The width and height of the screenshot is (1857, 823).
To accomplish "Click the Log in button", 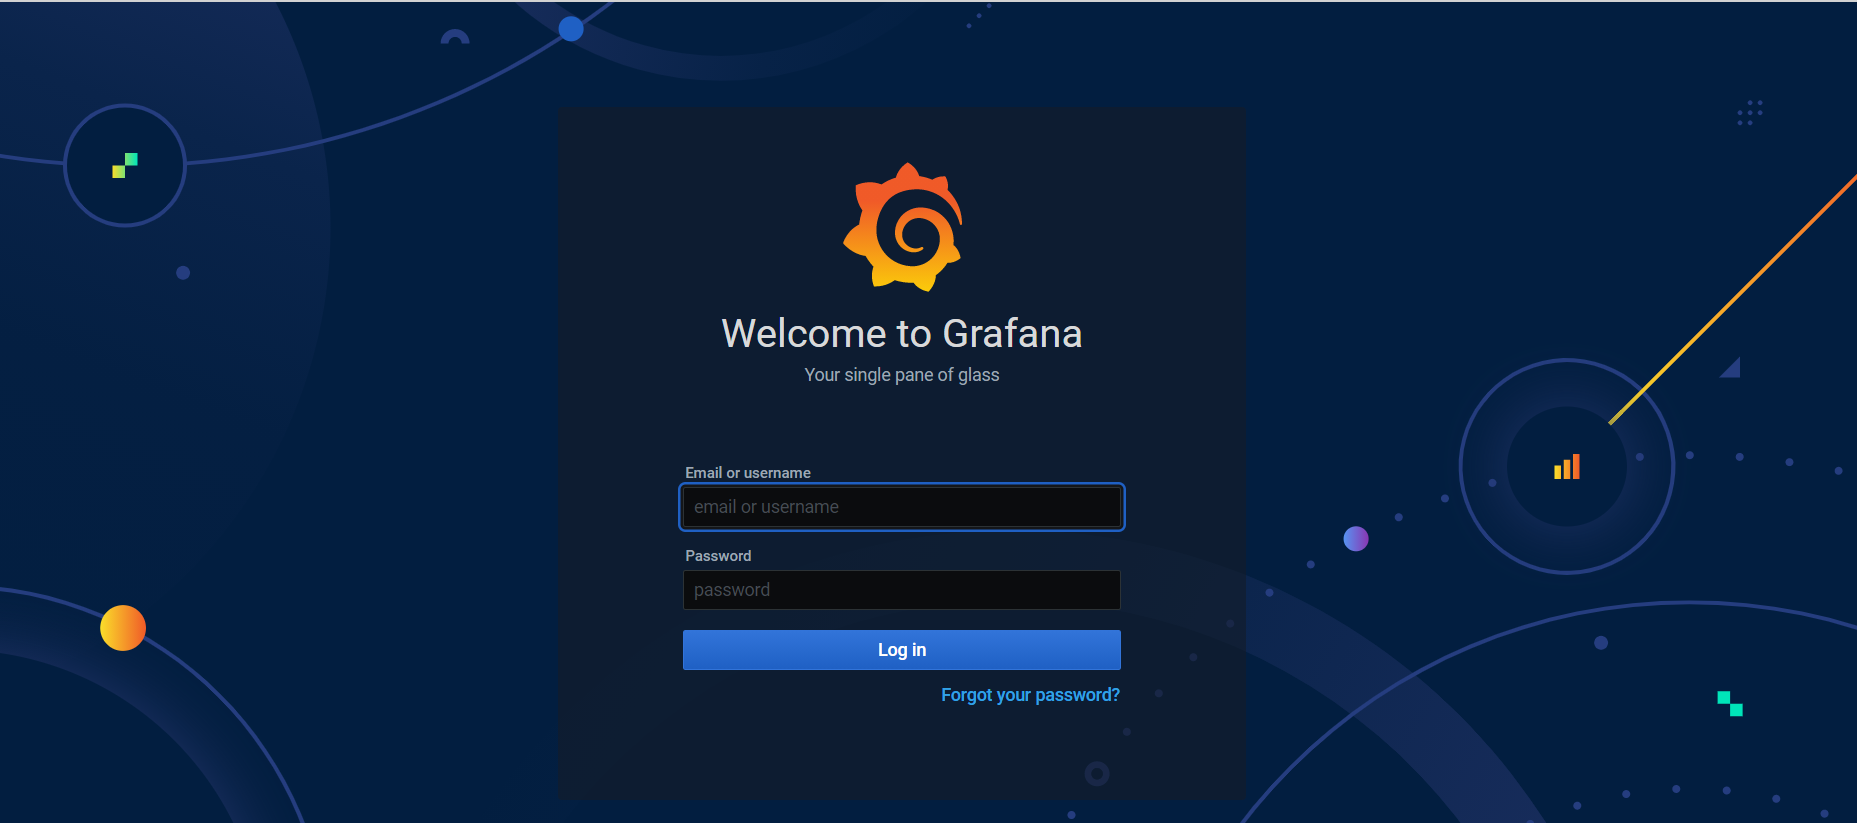I will (x=902, y=650).
